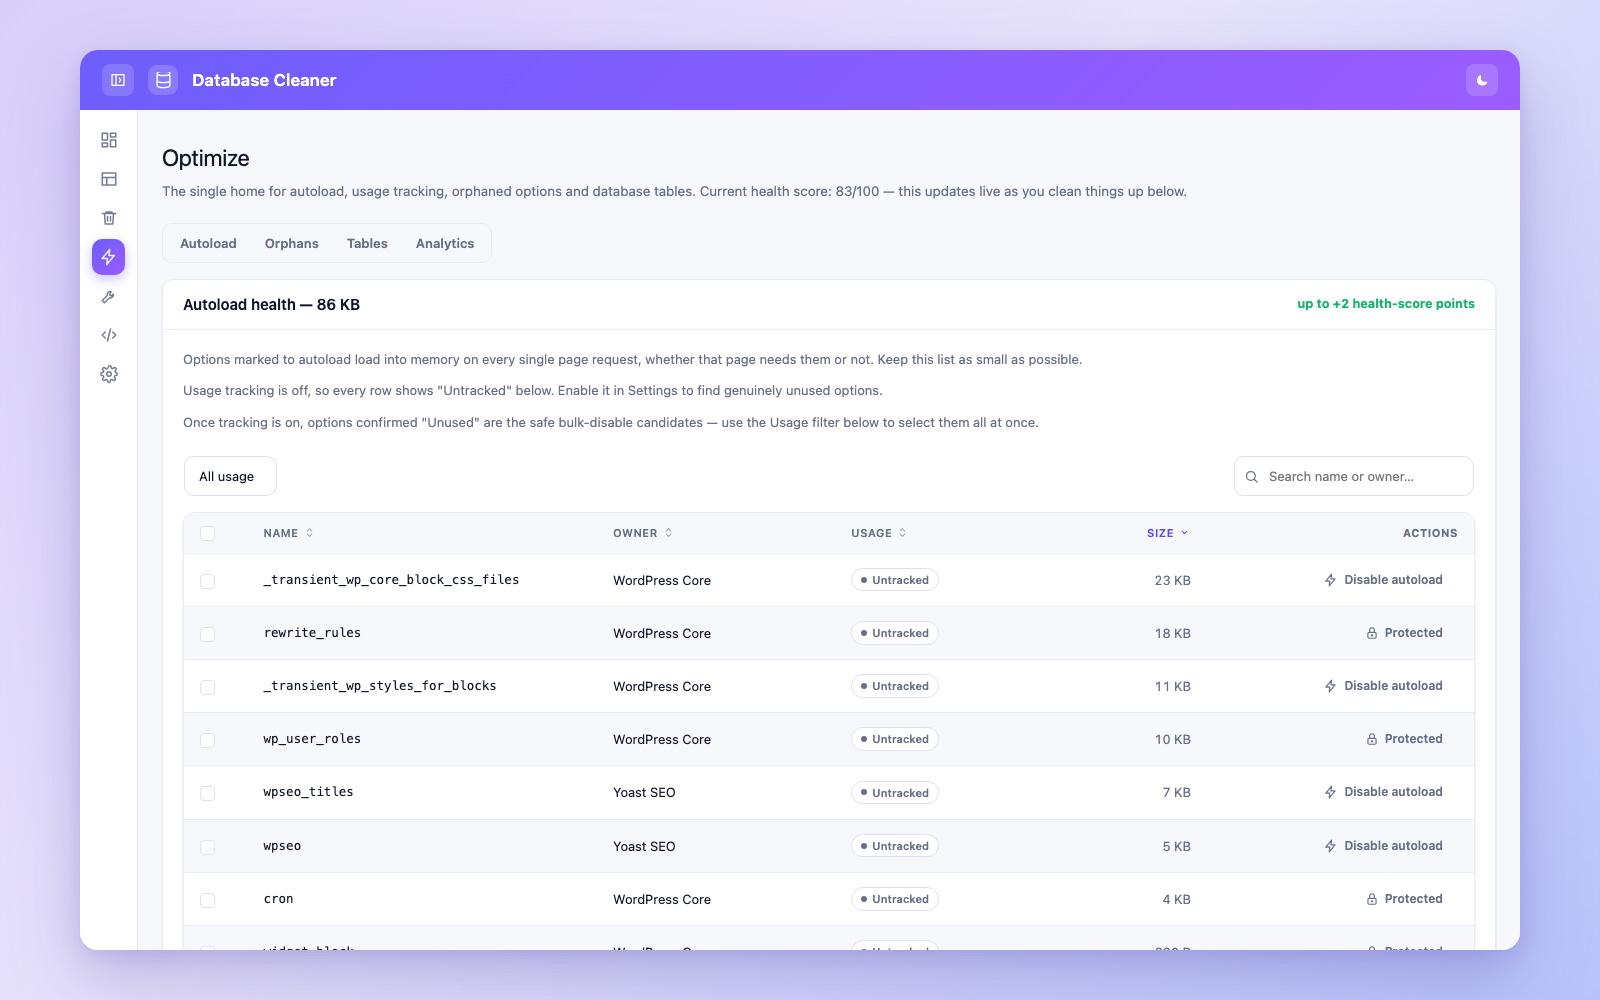Check the _transient_wp_core_block_css_files row checkbox
The image size is (1600, 1000).
point(208,581)
